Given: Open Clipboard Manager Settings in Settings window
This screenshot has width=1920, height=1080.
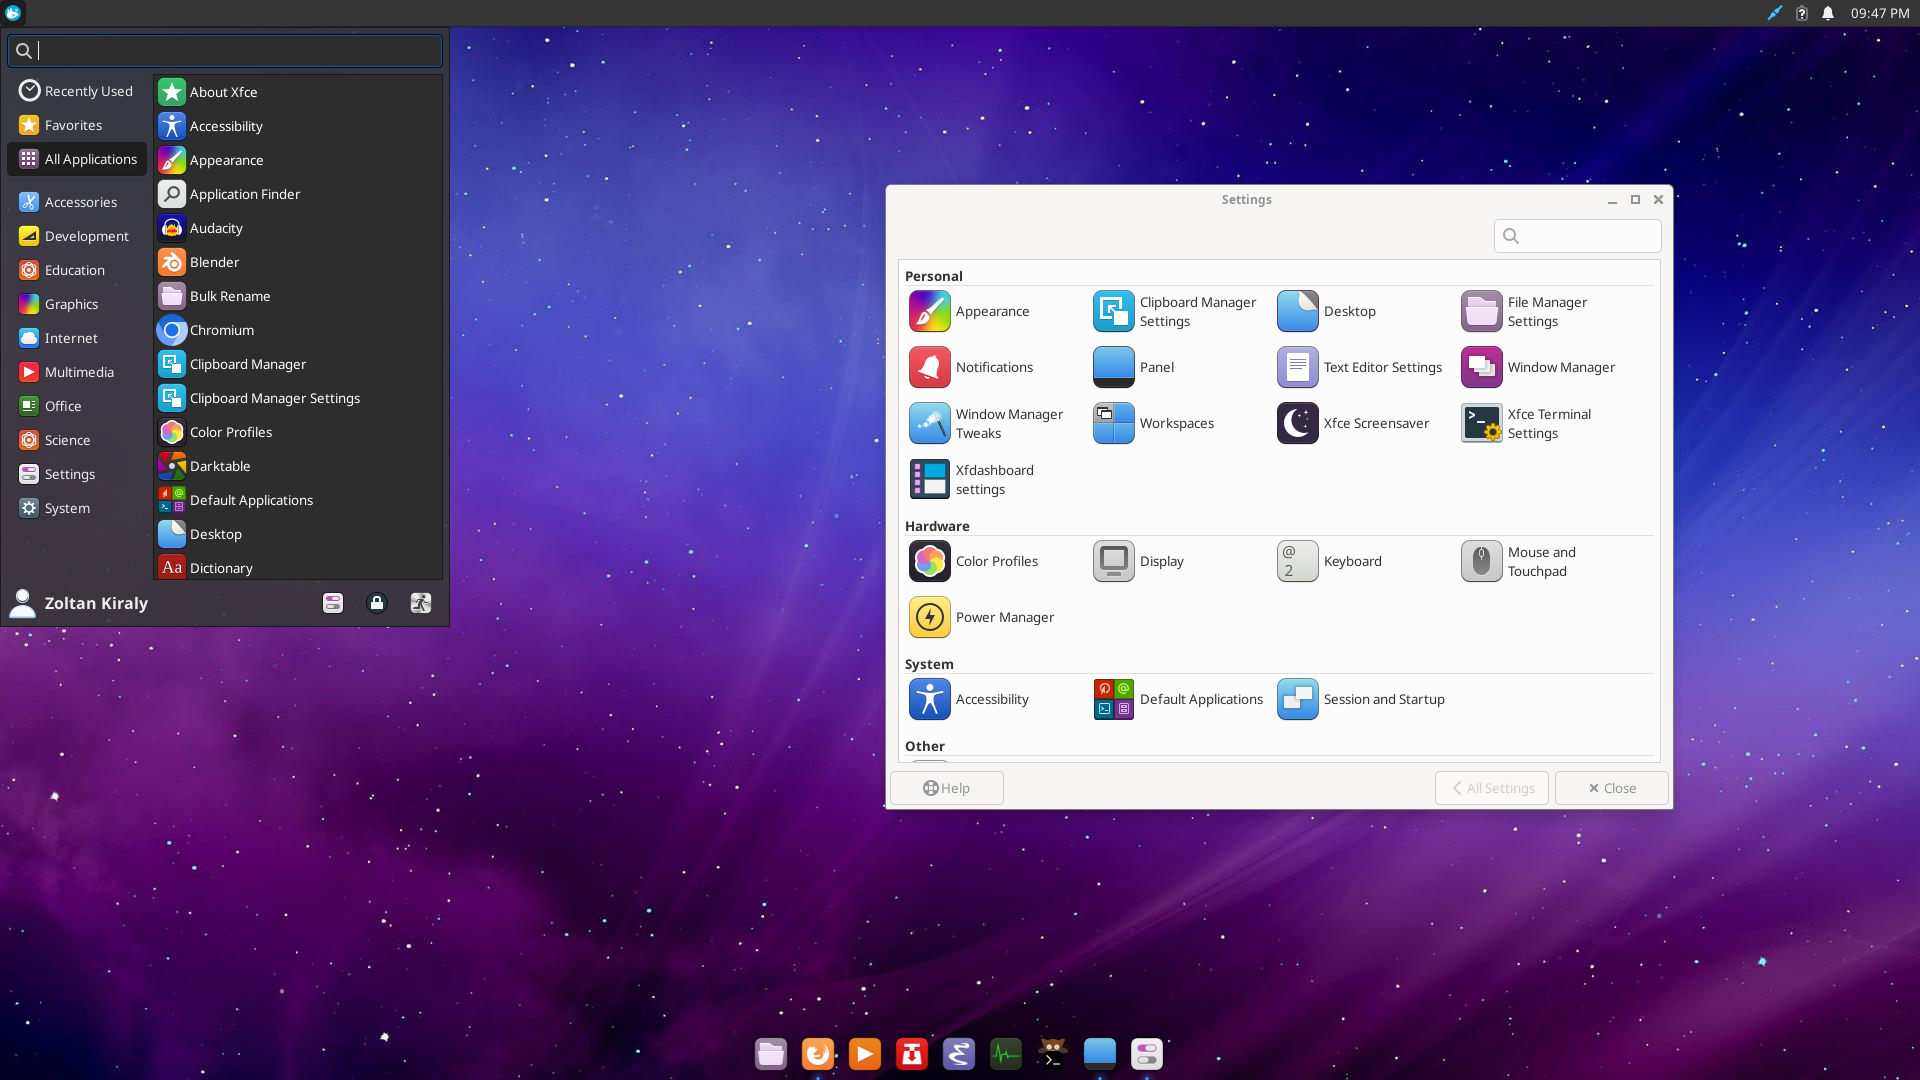Looking at the screenshot, I should [1176, 312].
